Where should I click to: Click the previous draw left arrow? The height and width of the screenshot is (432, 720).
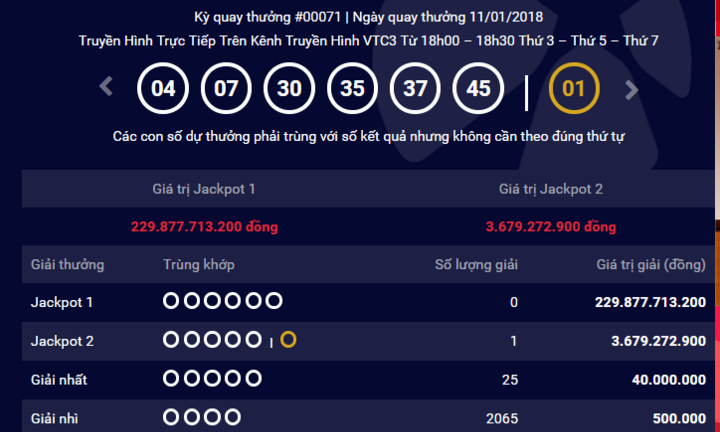pyautogui.click(x=107, y=88)
